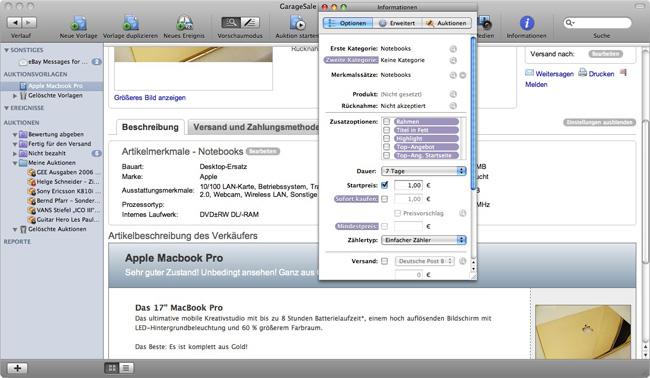Enable the Mindestpreis checkbox
This screenshot has height=378, width=650.
[x=385, y=226]
